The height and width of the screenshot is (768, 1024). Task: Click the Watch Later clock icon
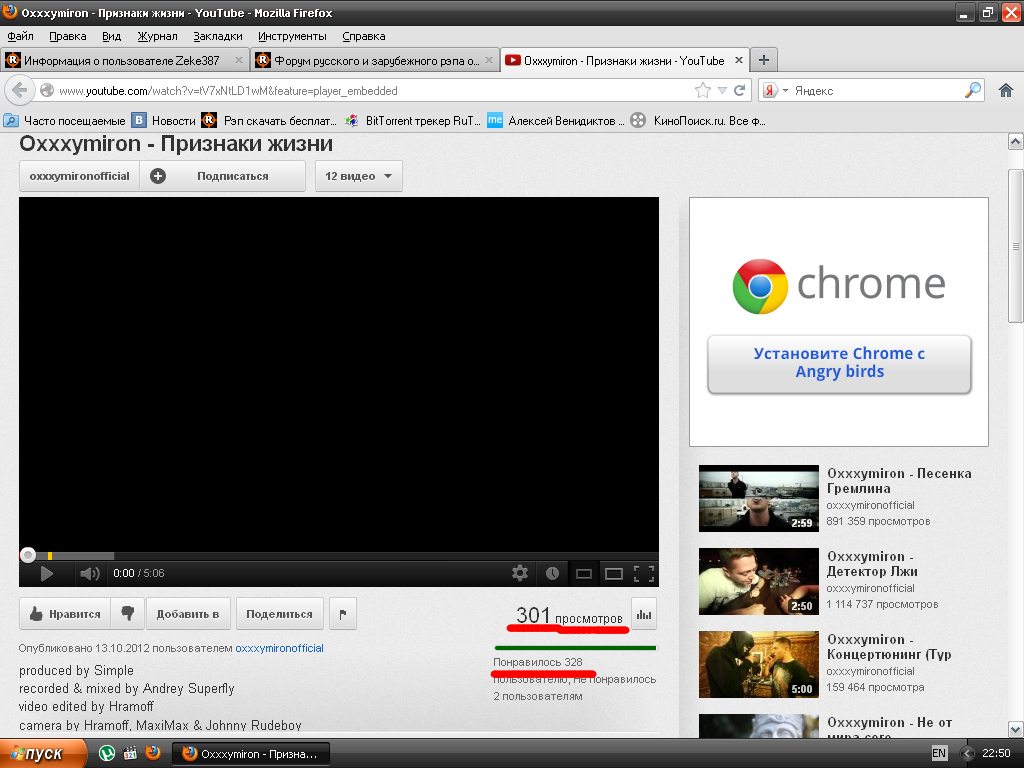click(x=552, y=573)
